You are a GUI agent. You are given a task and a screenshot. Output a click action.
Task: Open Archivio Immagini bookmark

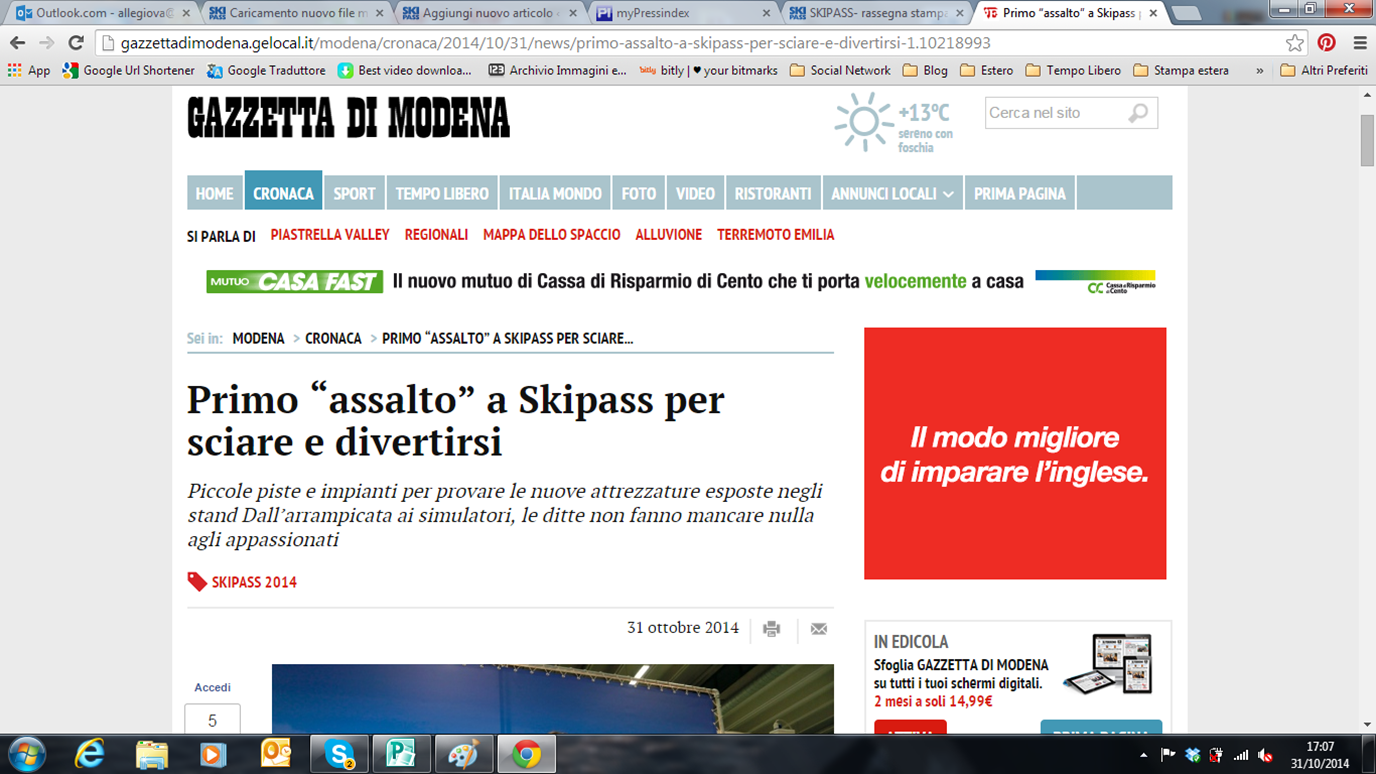[x=557, y=70]
